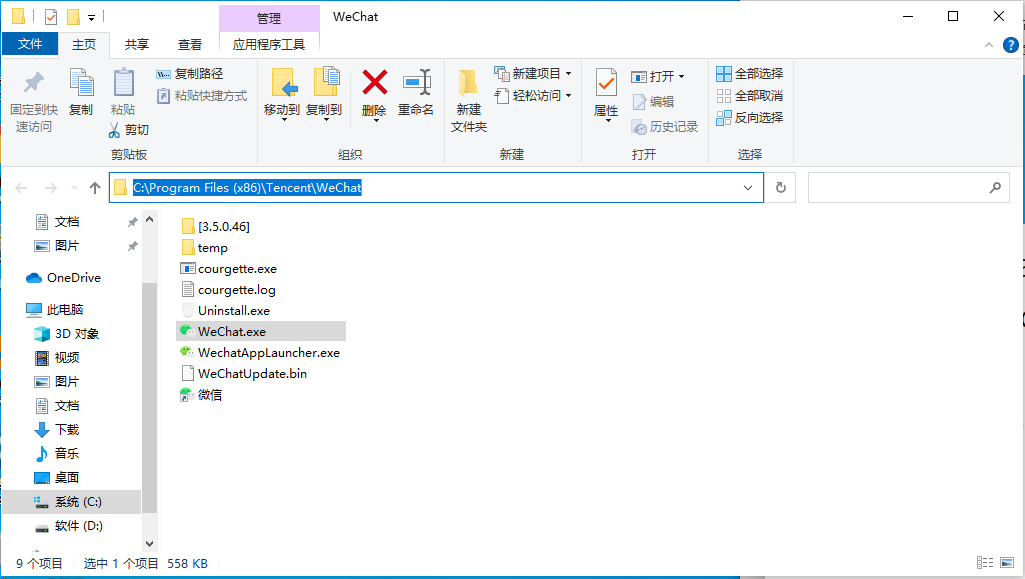
Task: Open Music (音乐) folder
Action: click(x=57, y=454)
